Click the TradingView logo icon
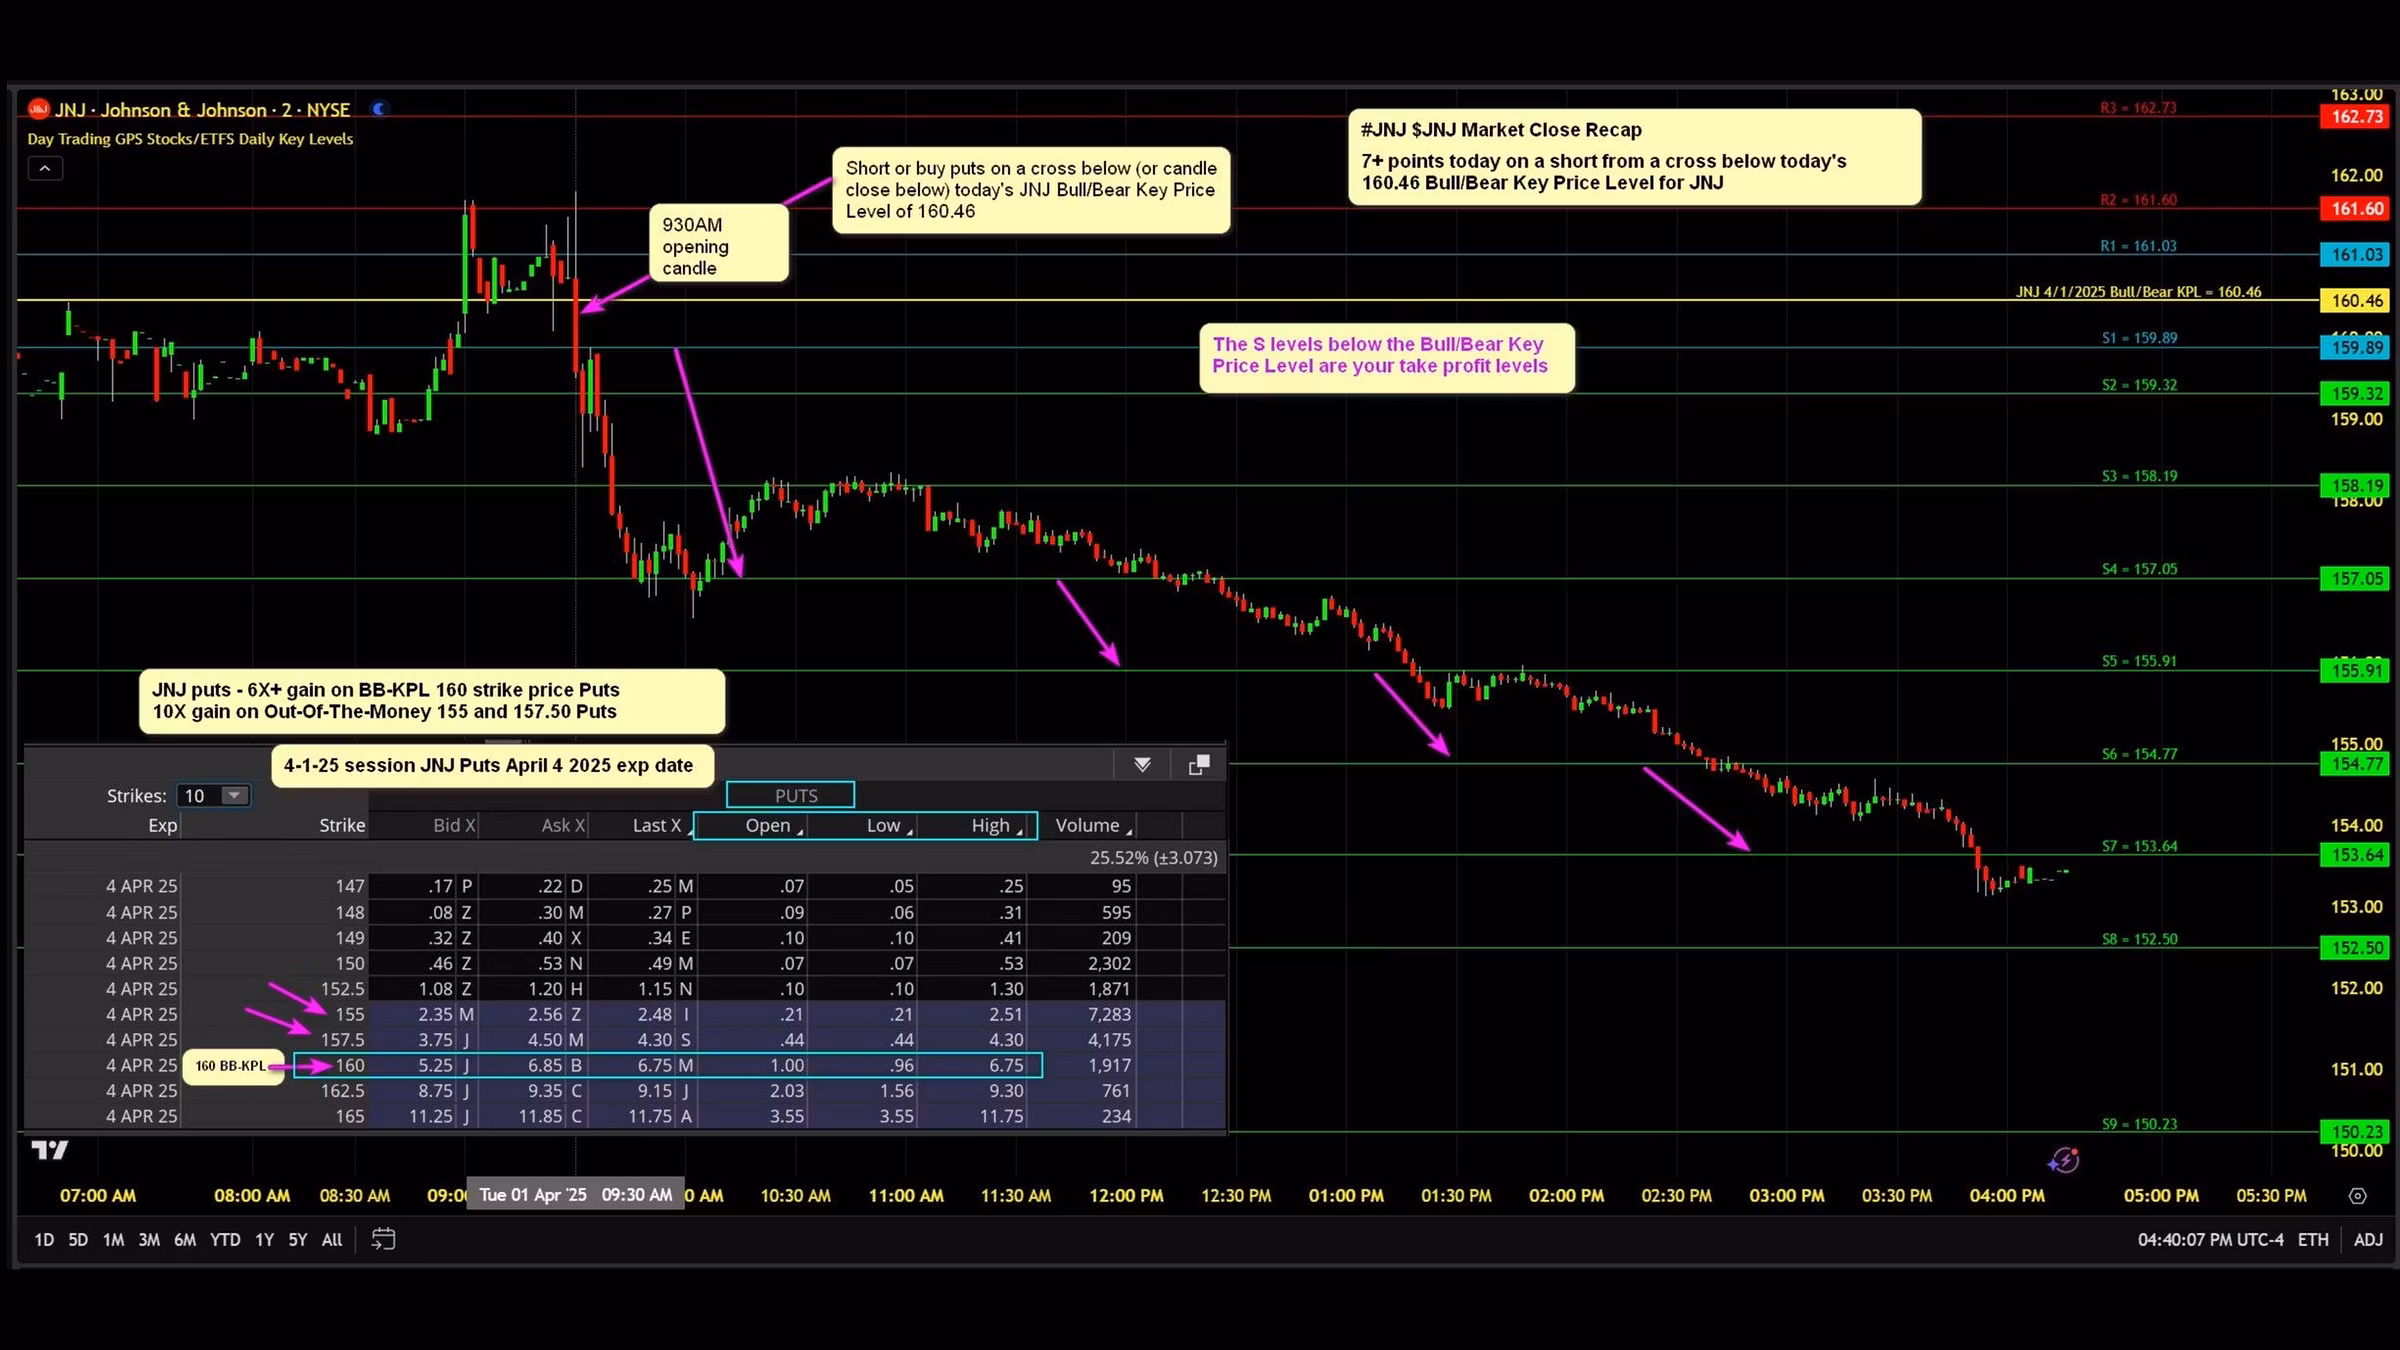The height and width of the screenshot is (1350, 2400). (x=50, y=1150)
